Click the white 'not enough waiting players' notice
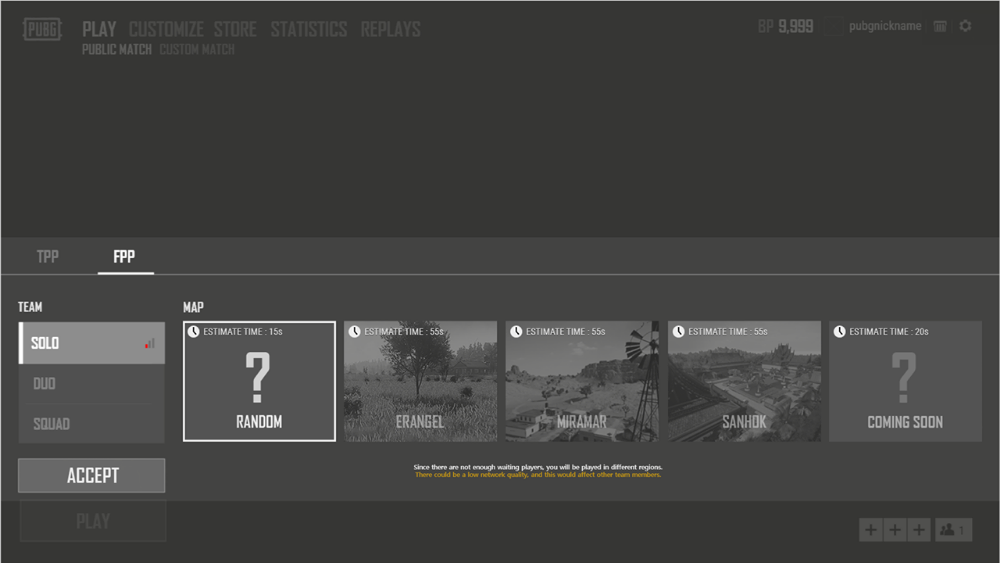Image resolution: width=1000 pixels, height=563 pixels. 538,467
